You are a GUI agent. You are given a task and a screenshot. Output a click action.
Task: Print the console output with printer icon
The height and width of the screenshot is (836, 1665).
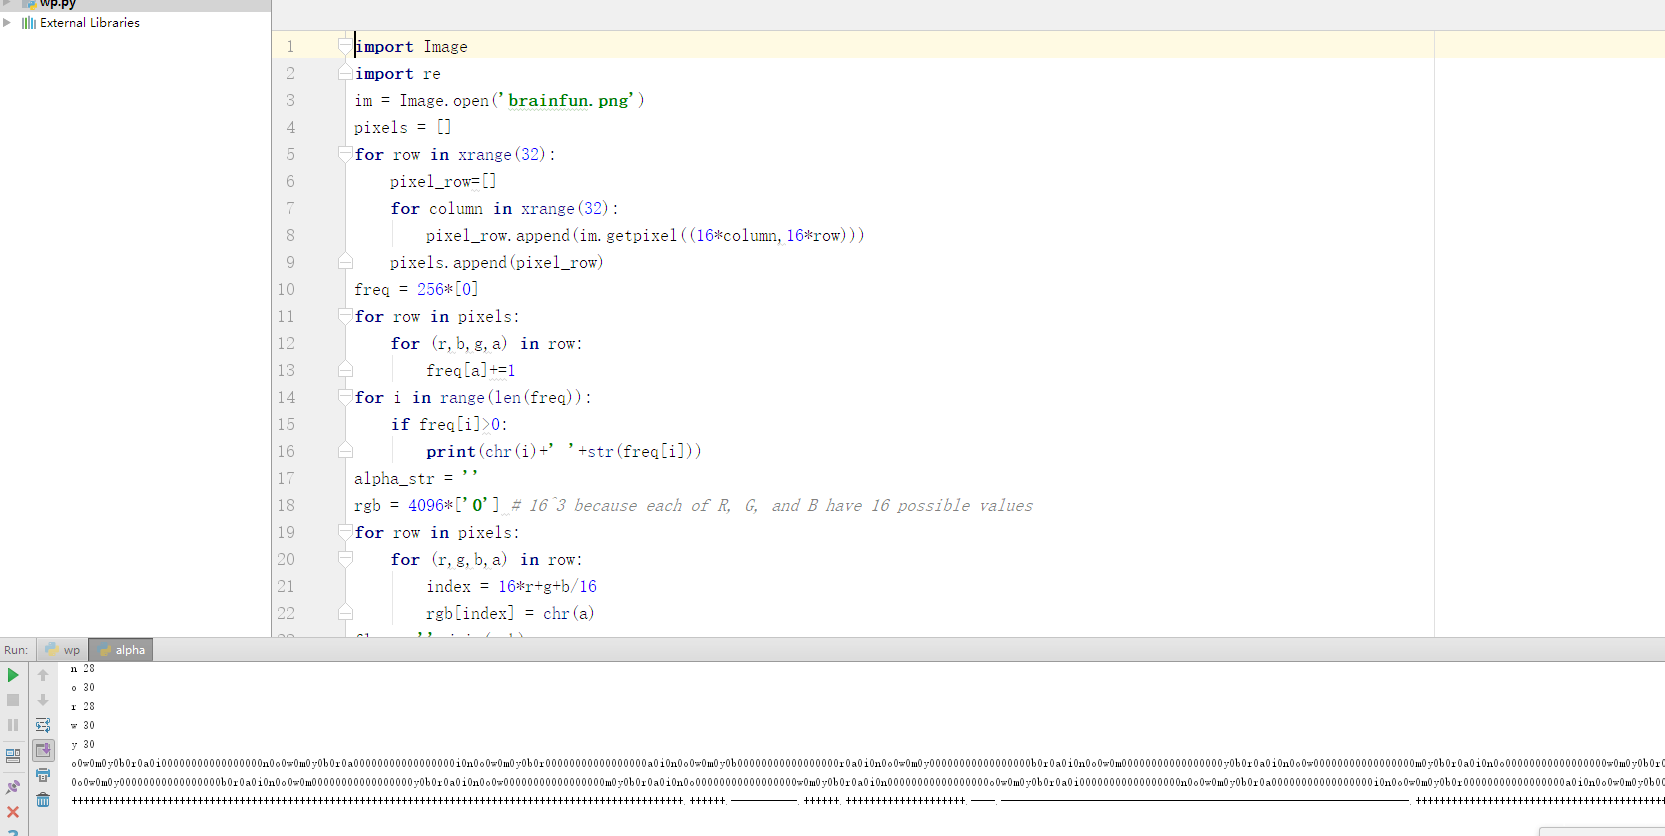pyautogui.click(x=43, y=775)
